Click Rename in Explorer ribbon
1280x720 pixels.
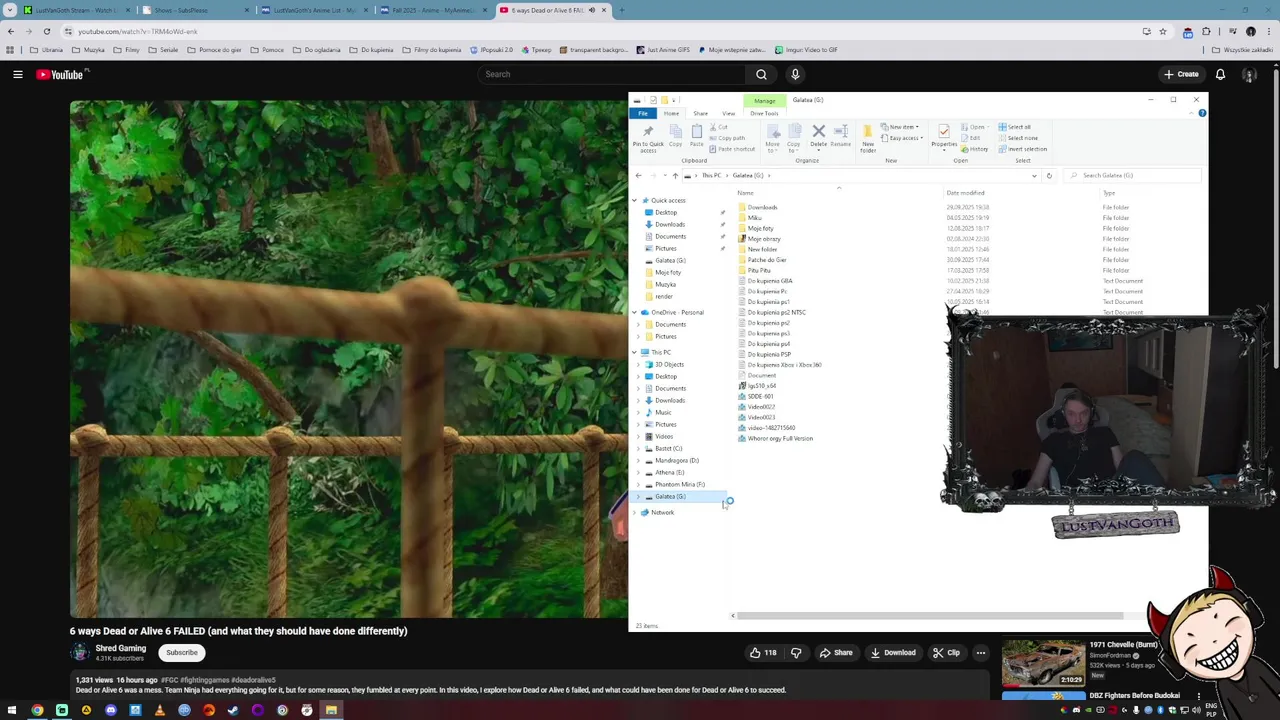coord(841,135)
